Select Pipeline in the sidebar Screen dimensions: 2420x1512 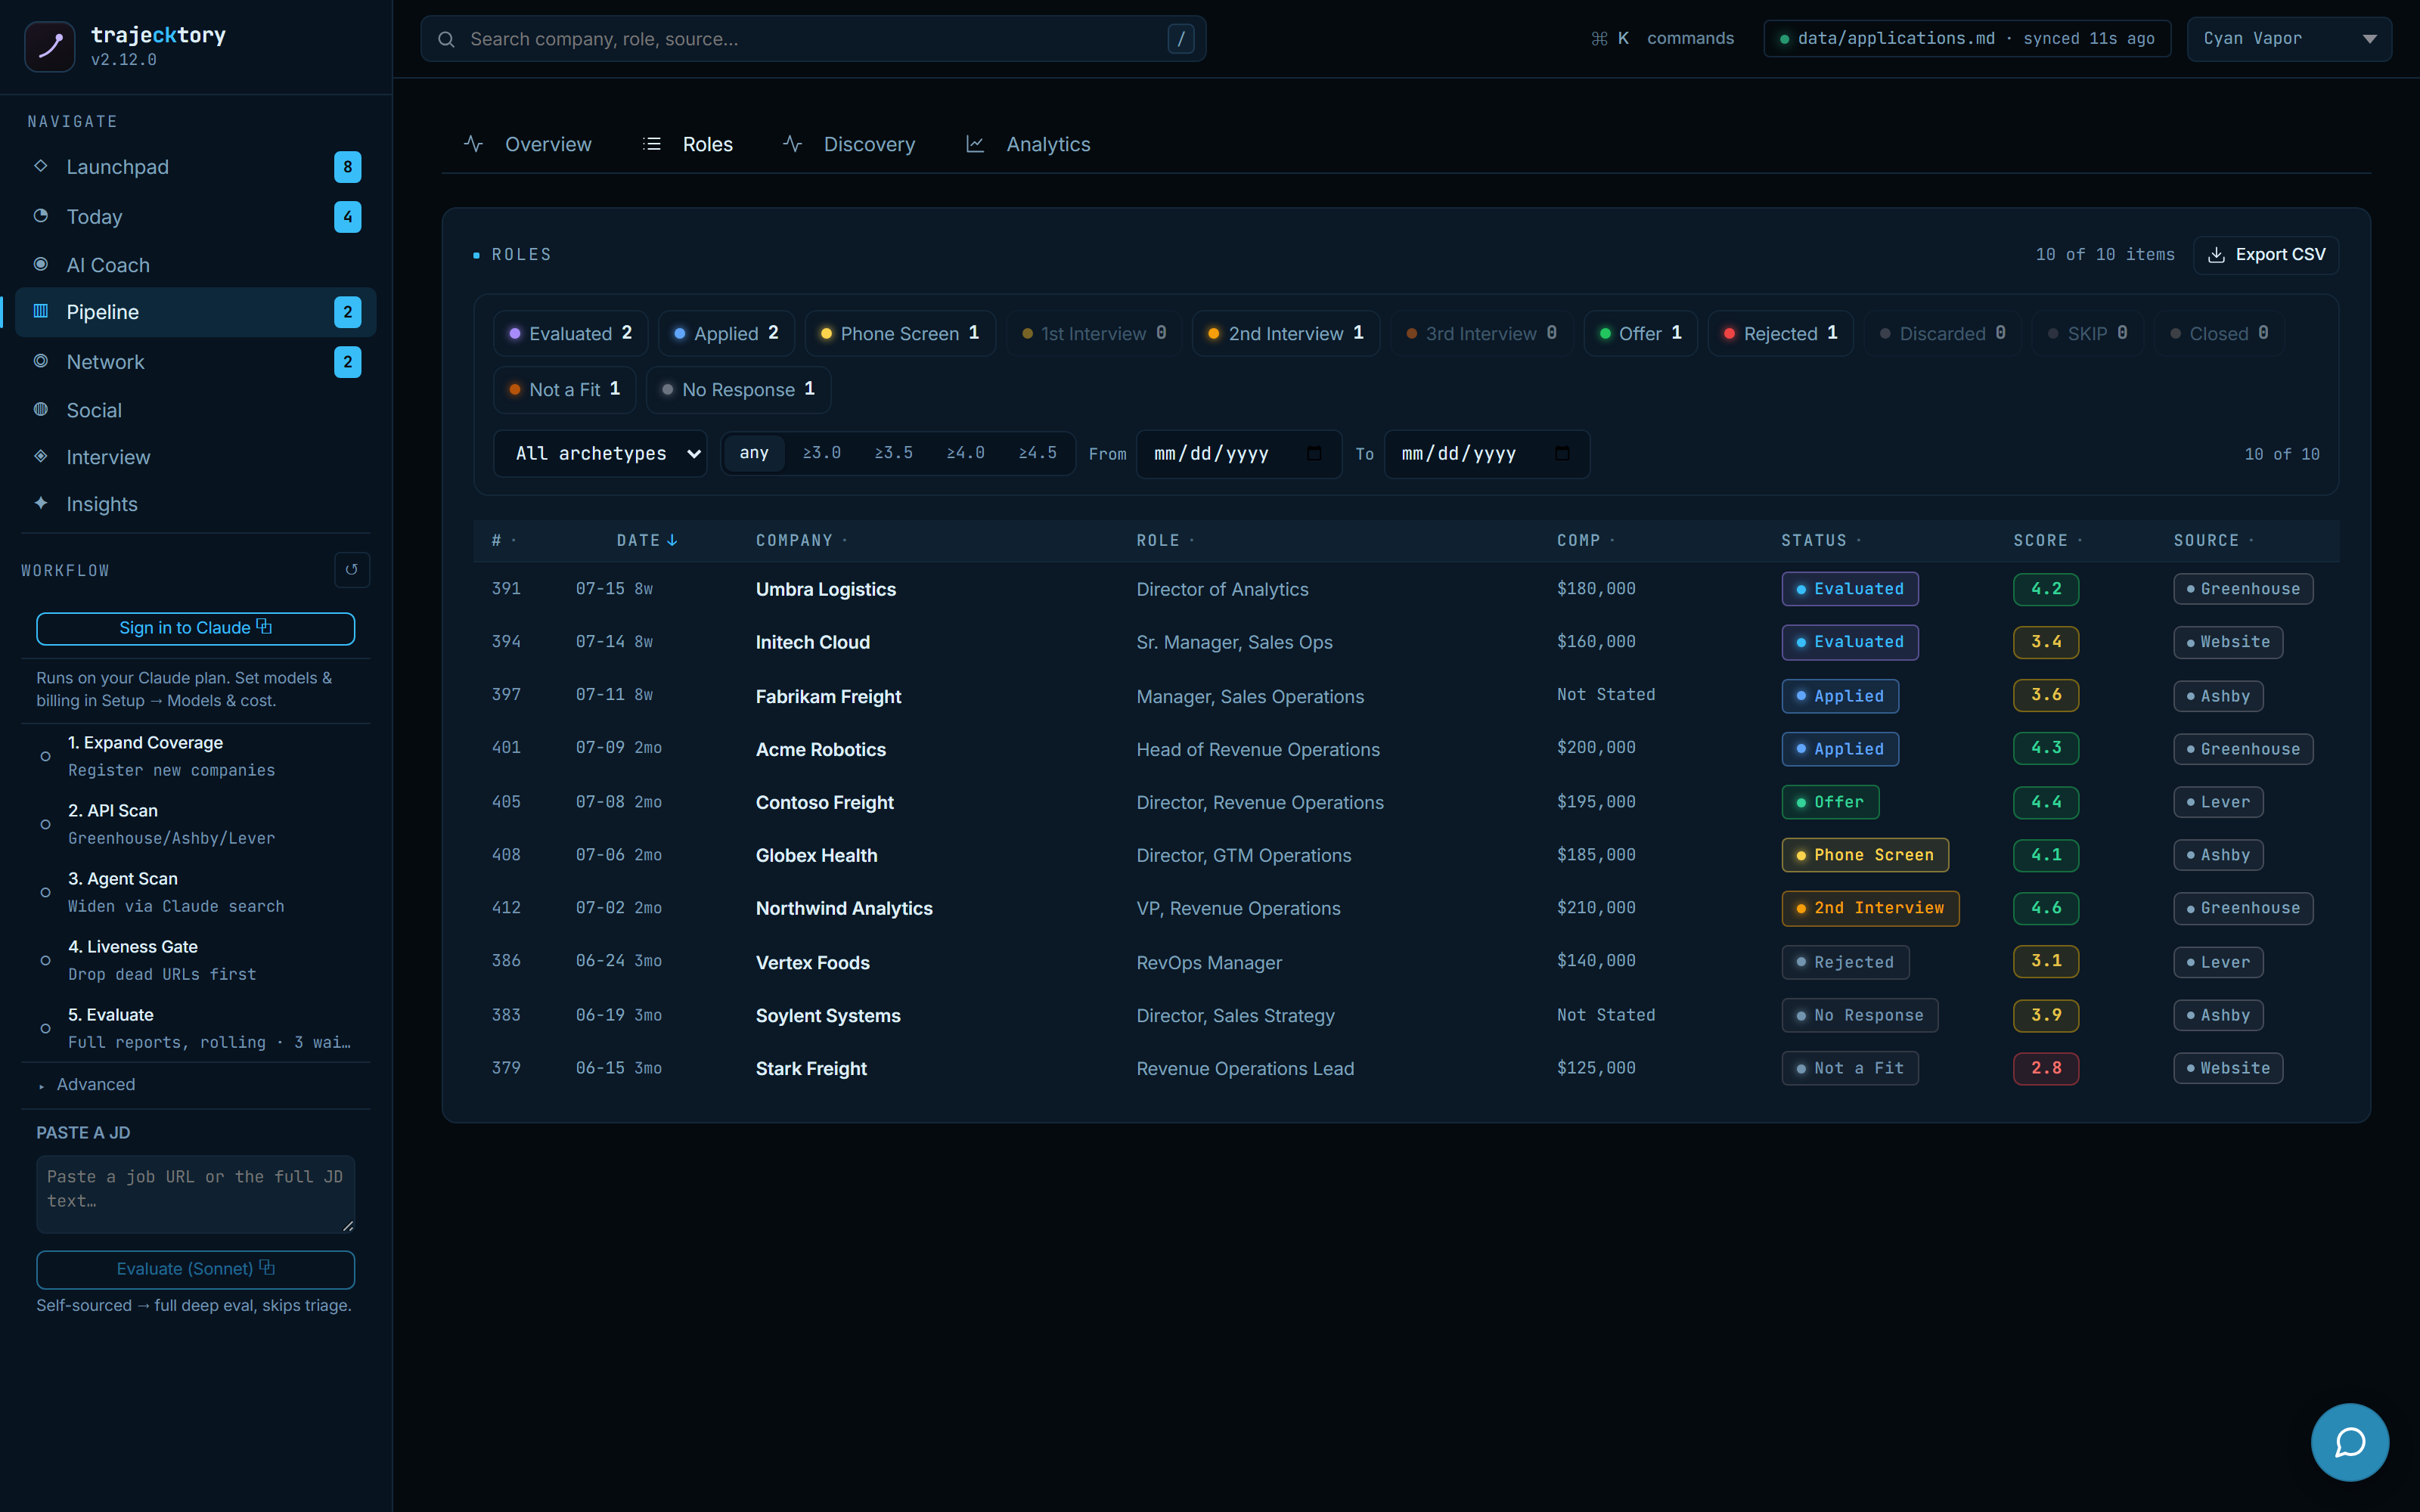(x=196, y=312)
